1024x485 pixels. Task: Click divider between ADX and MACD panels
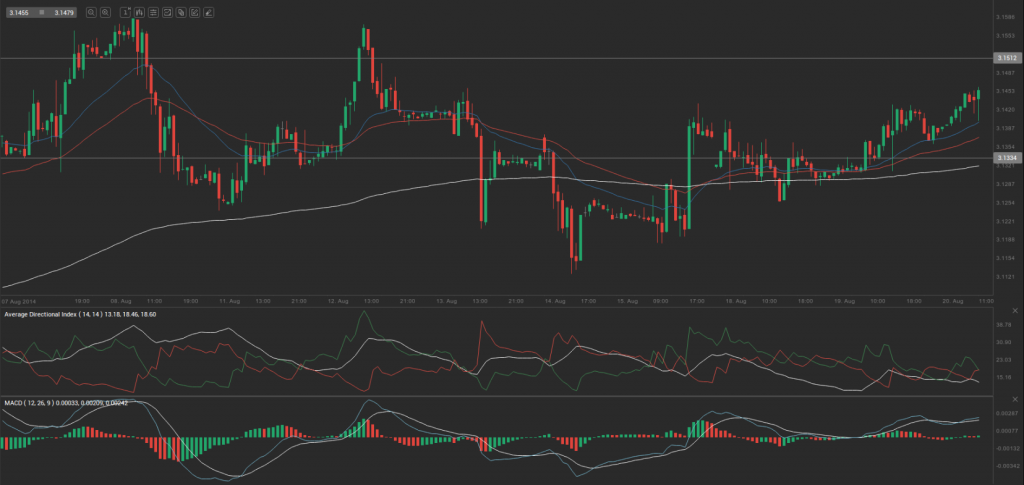tap(500, 396)
